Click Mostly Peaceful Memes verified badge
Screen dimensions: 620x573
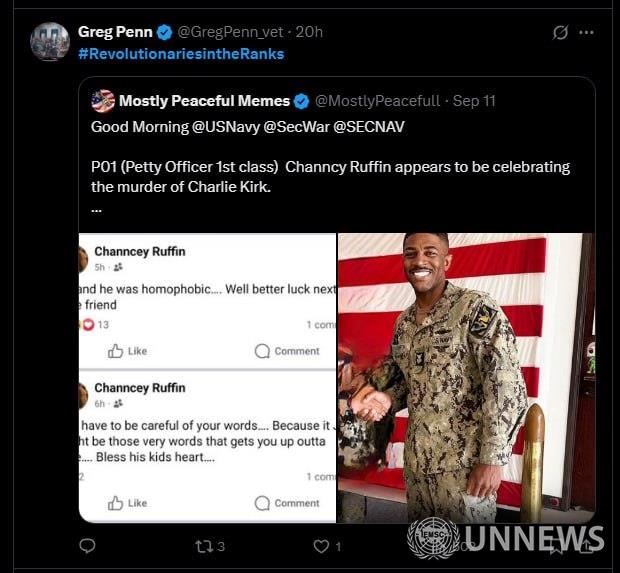(302, 101)
